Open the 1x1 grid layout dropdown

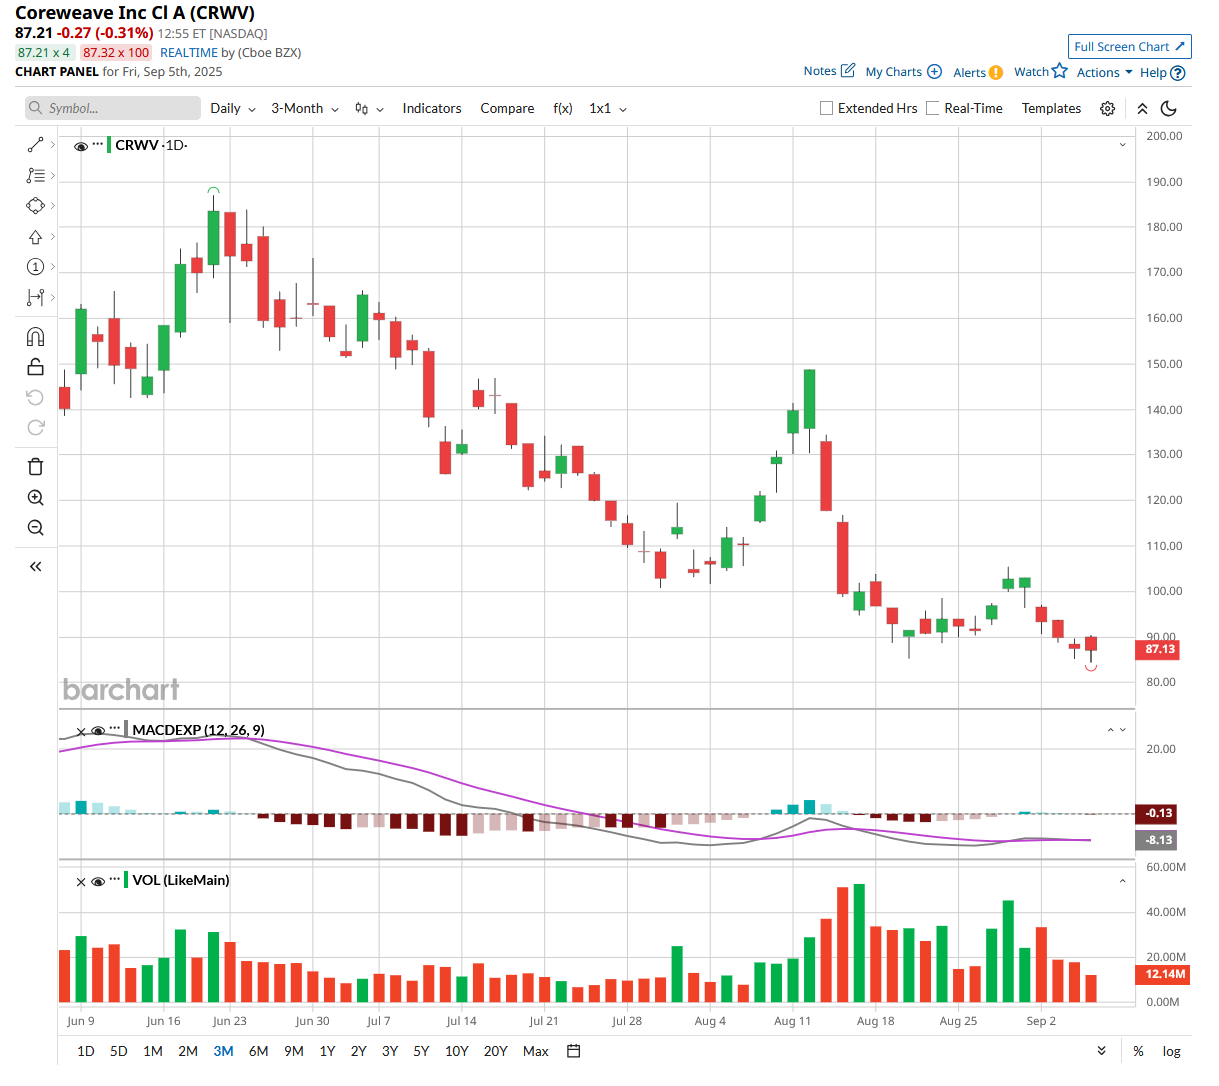[608, 108]
